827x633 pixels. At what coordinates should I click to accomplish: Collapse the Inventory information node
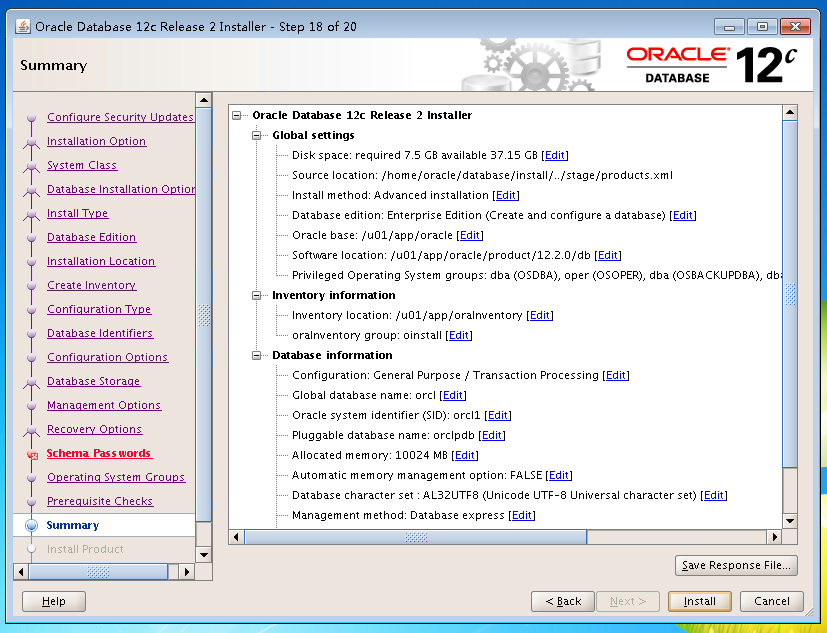[257, 295]
